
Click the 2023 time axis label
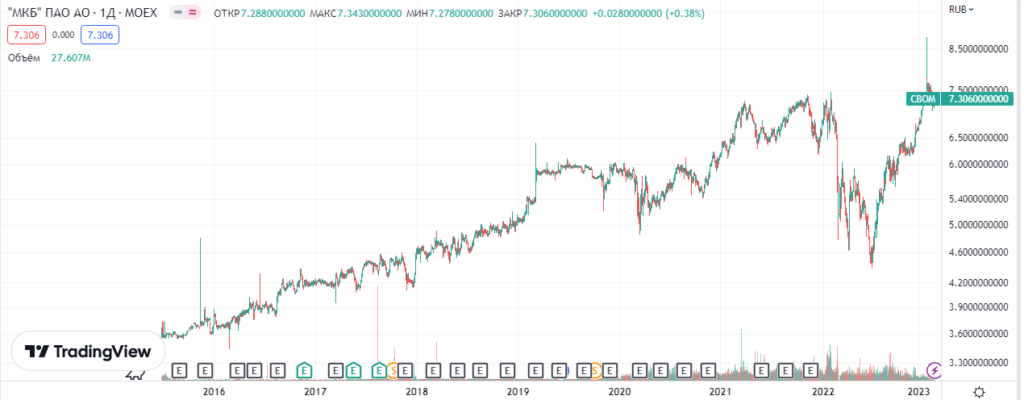pos(920,392)
